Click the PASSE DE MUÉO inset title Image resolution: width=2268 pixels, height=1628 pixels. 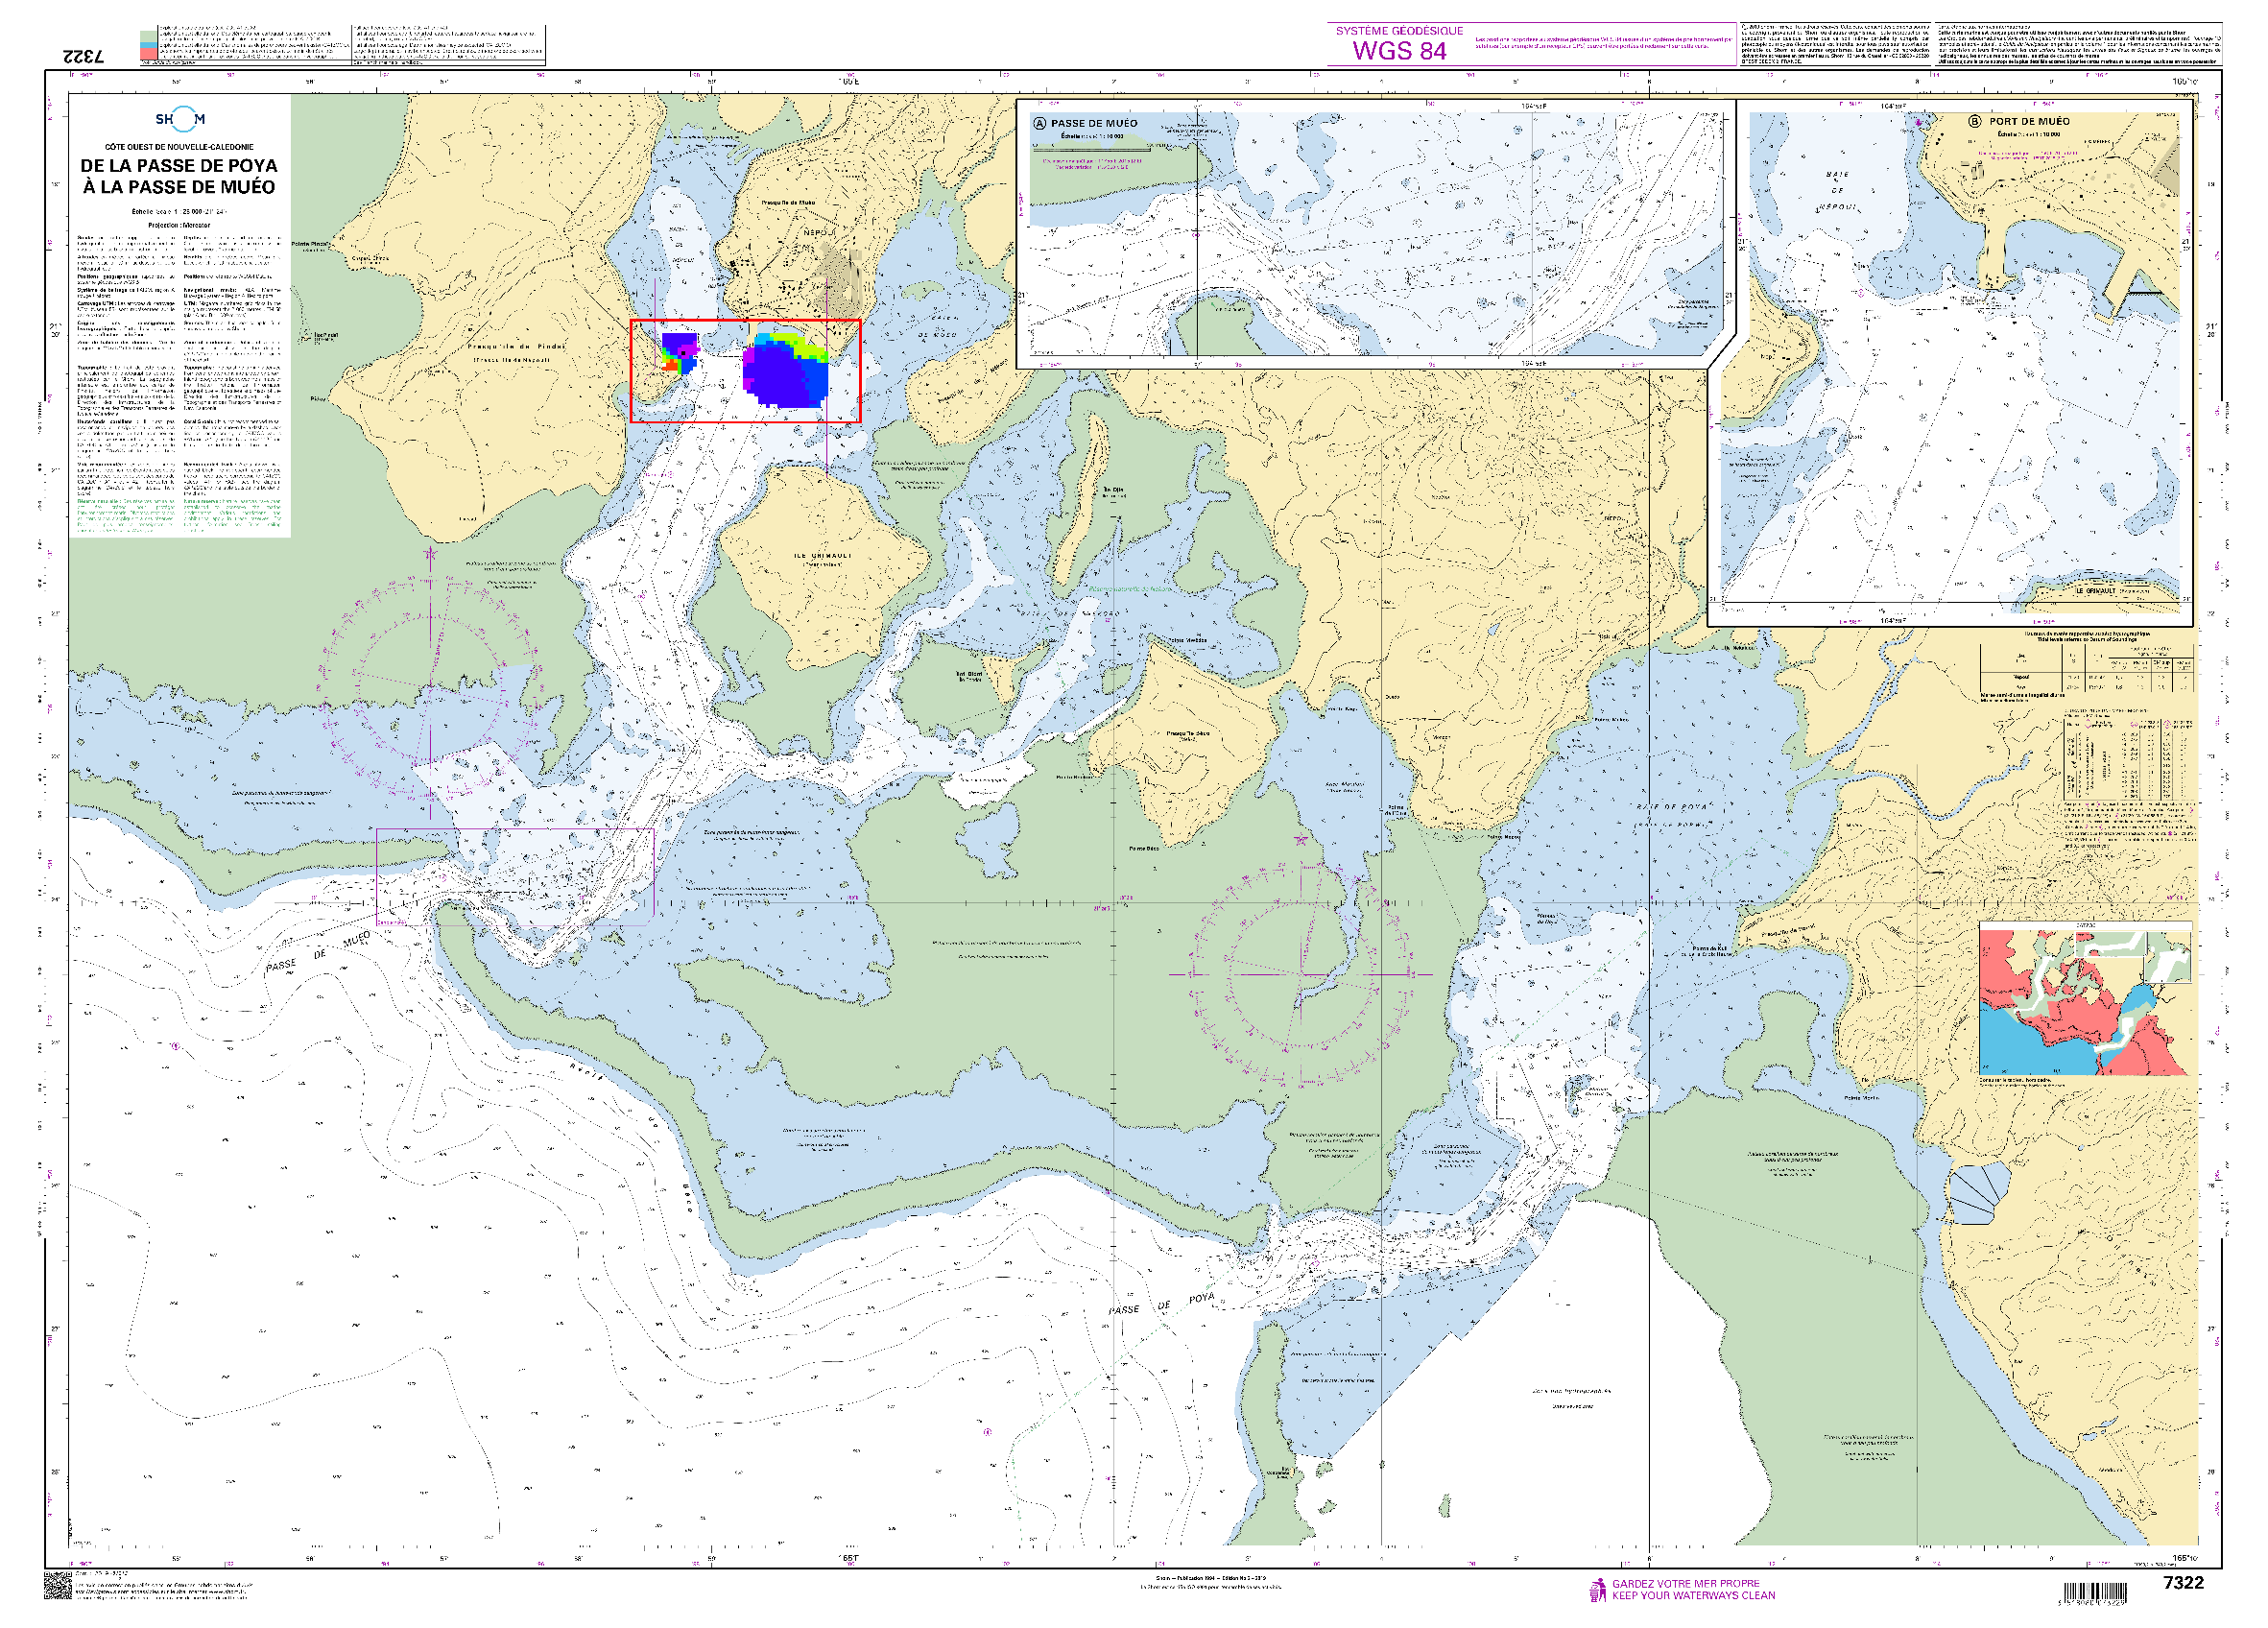pyautogui.click(x=1094, y=124)
